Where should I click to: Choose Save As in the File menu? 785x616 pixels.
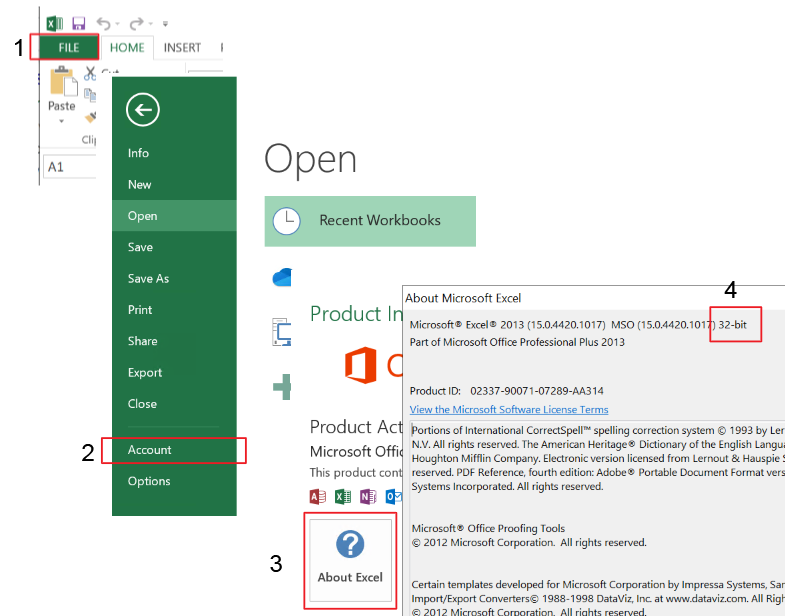tap(174, 278)
